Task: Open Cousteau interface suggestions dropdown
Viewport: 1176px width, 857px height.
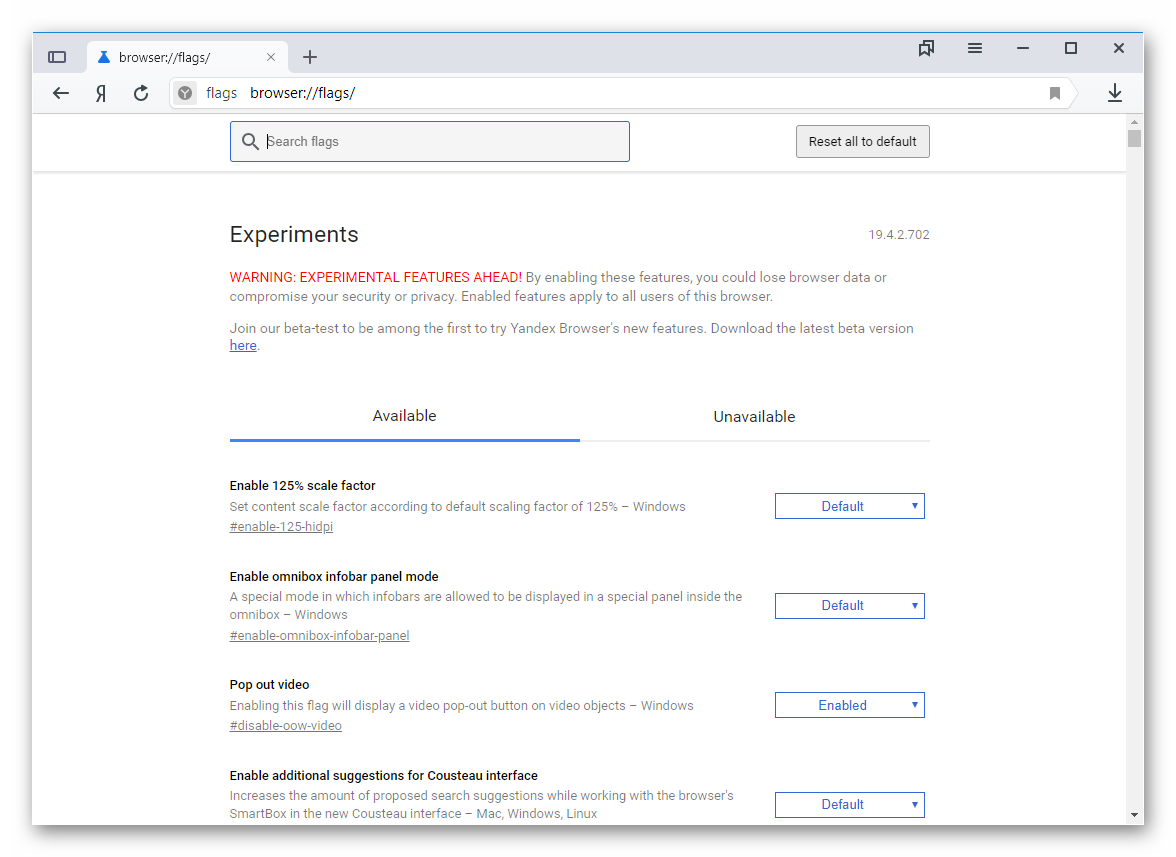Action: (x=849, y=804)
